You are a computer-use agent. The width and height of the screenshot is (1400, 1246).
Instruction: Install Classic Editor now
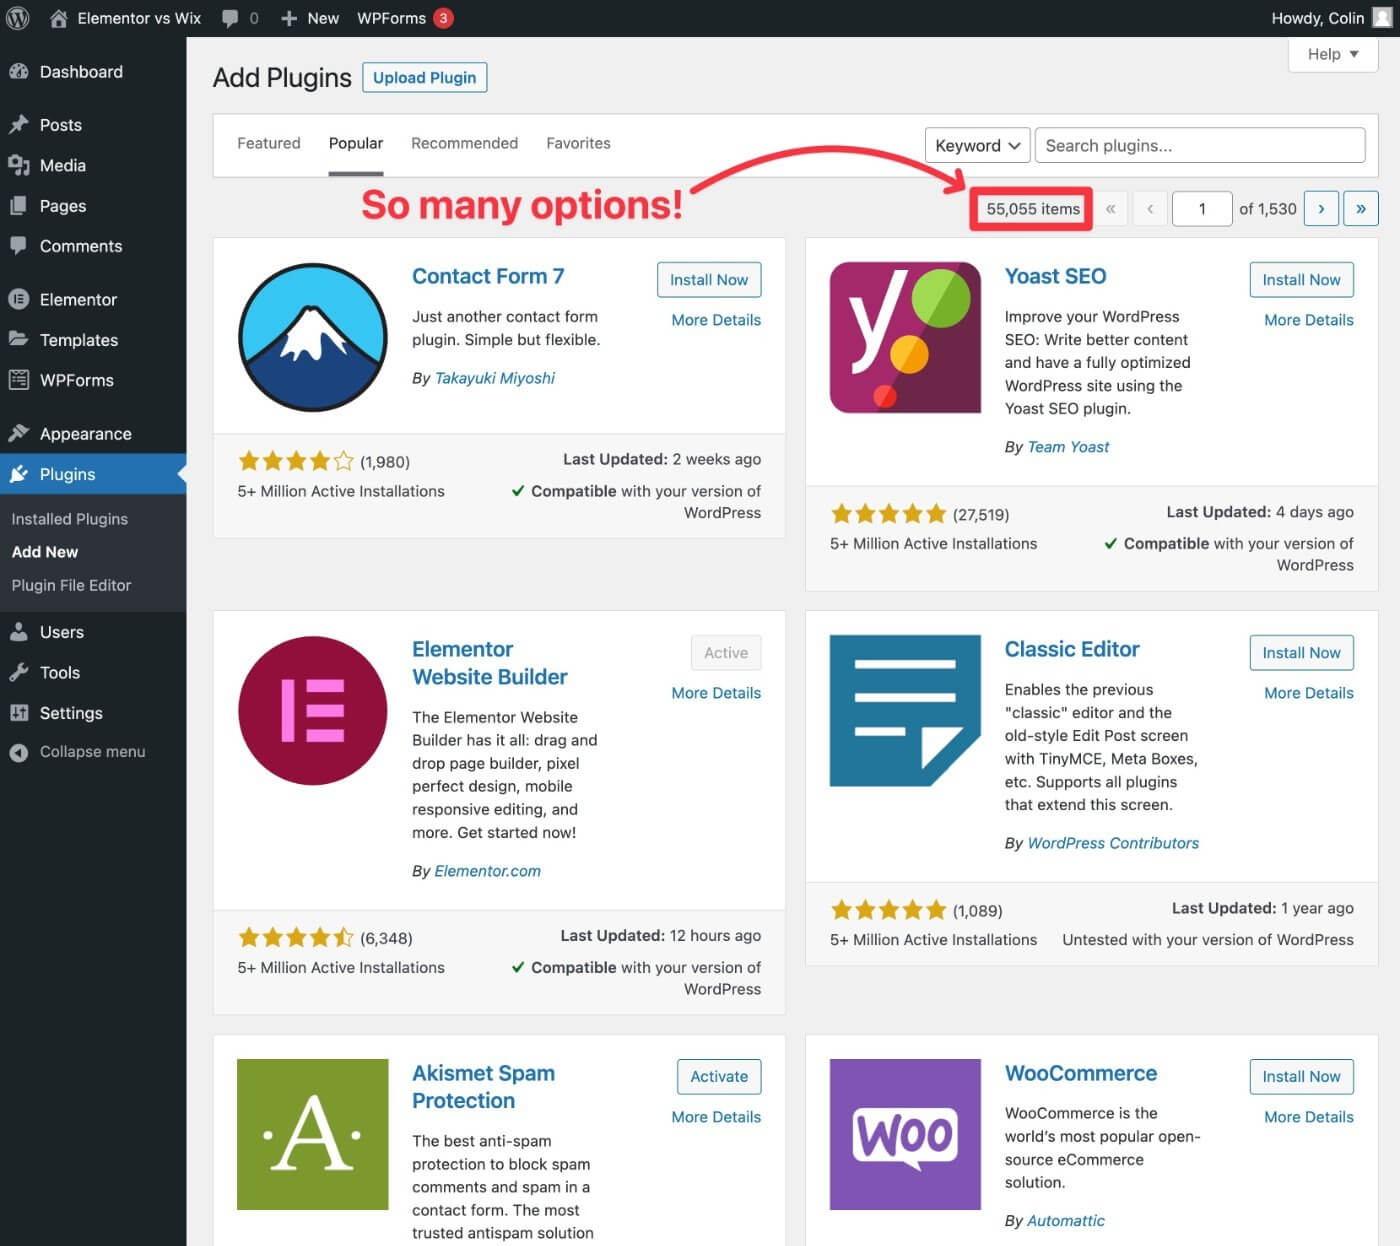[x=1301, y=653]
